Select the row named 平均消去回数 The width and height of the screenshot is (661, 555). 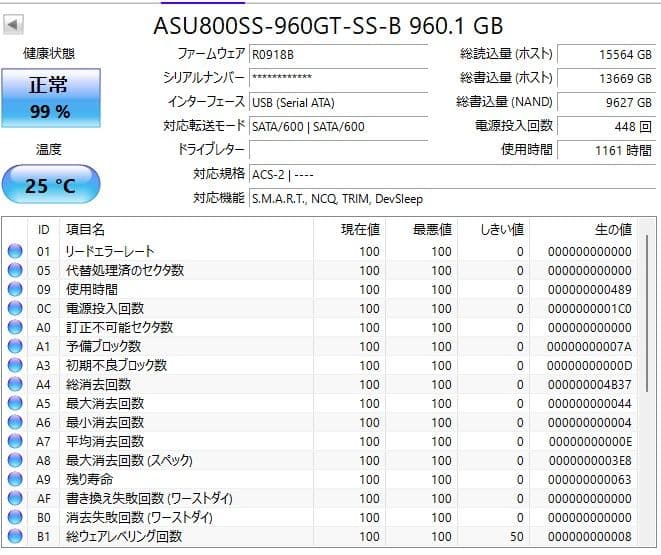click(x=320, y=441)
